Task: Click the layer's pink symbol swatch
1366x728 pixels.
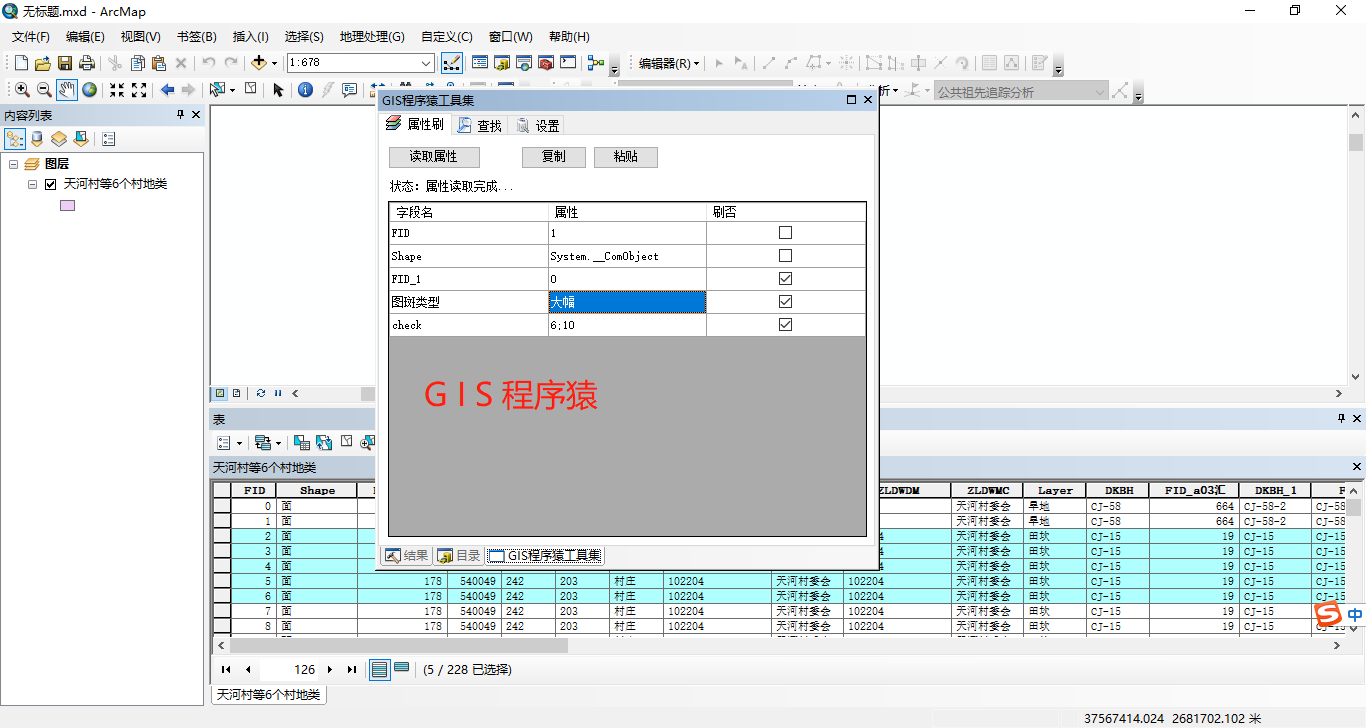Action: pos(66,204)
